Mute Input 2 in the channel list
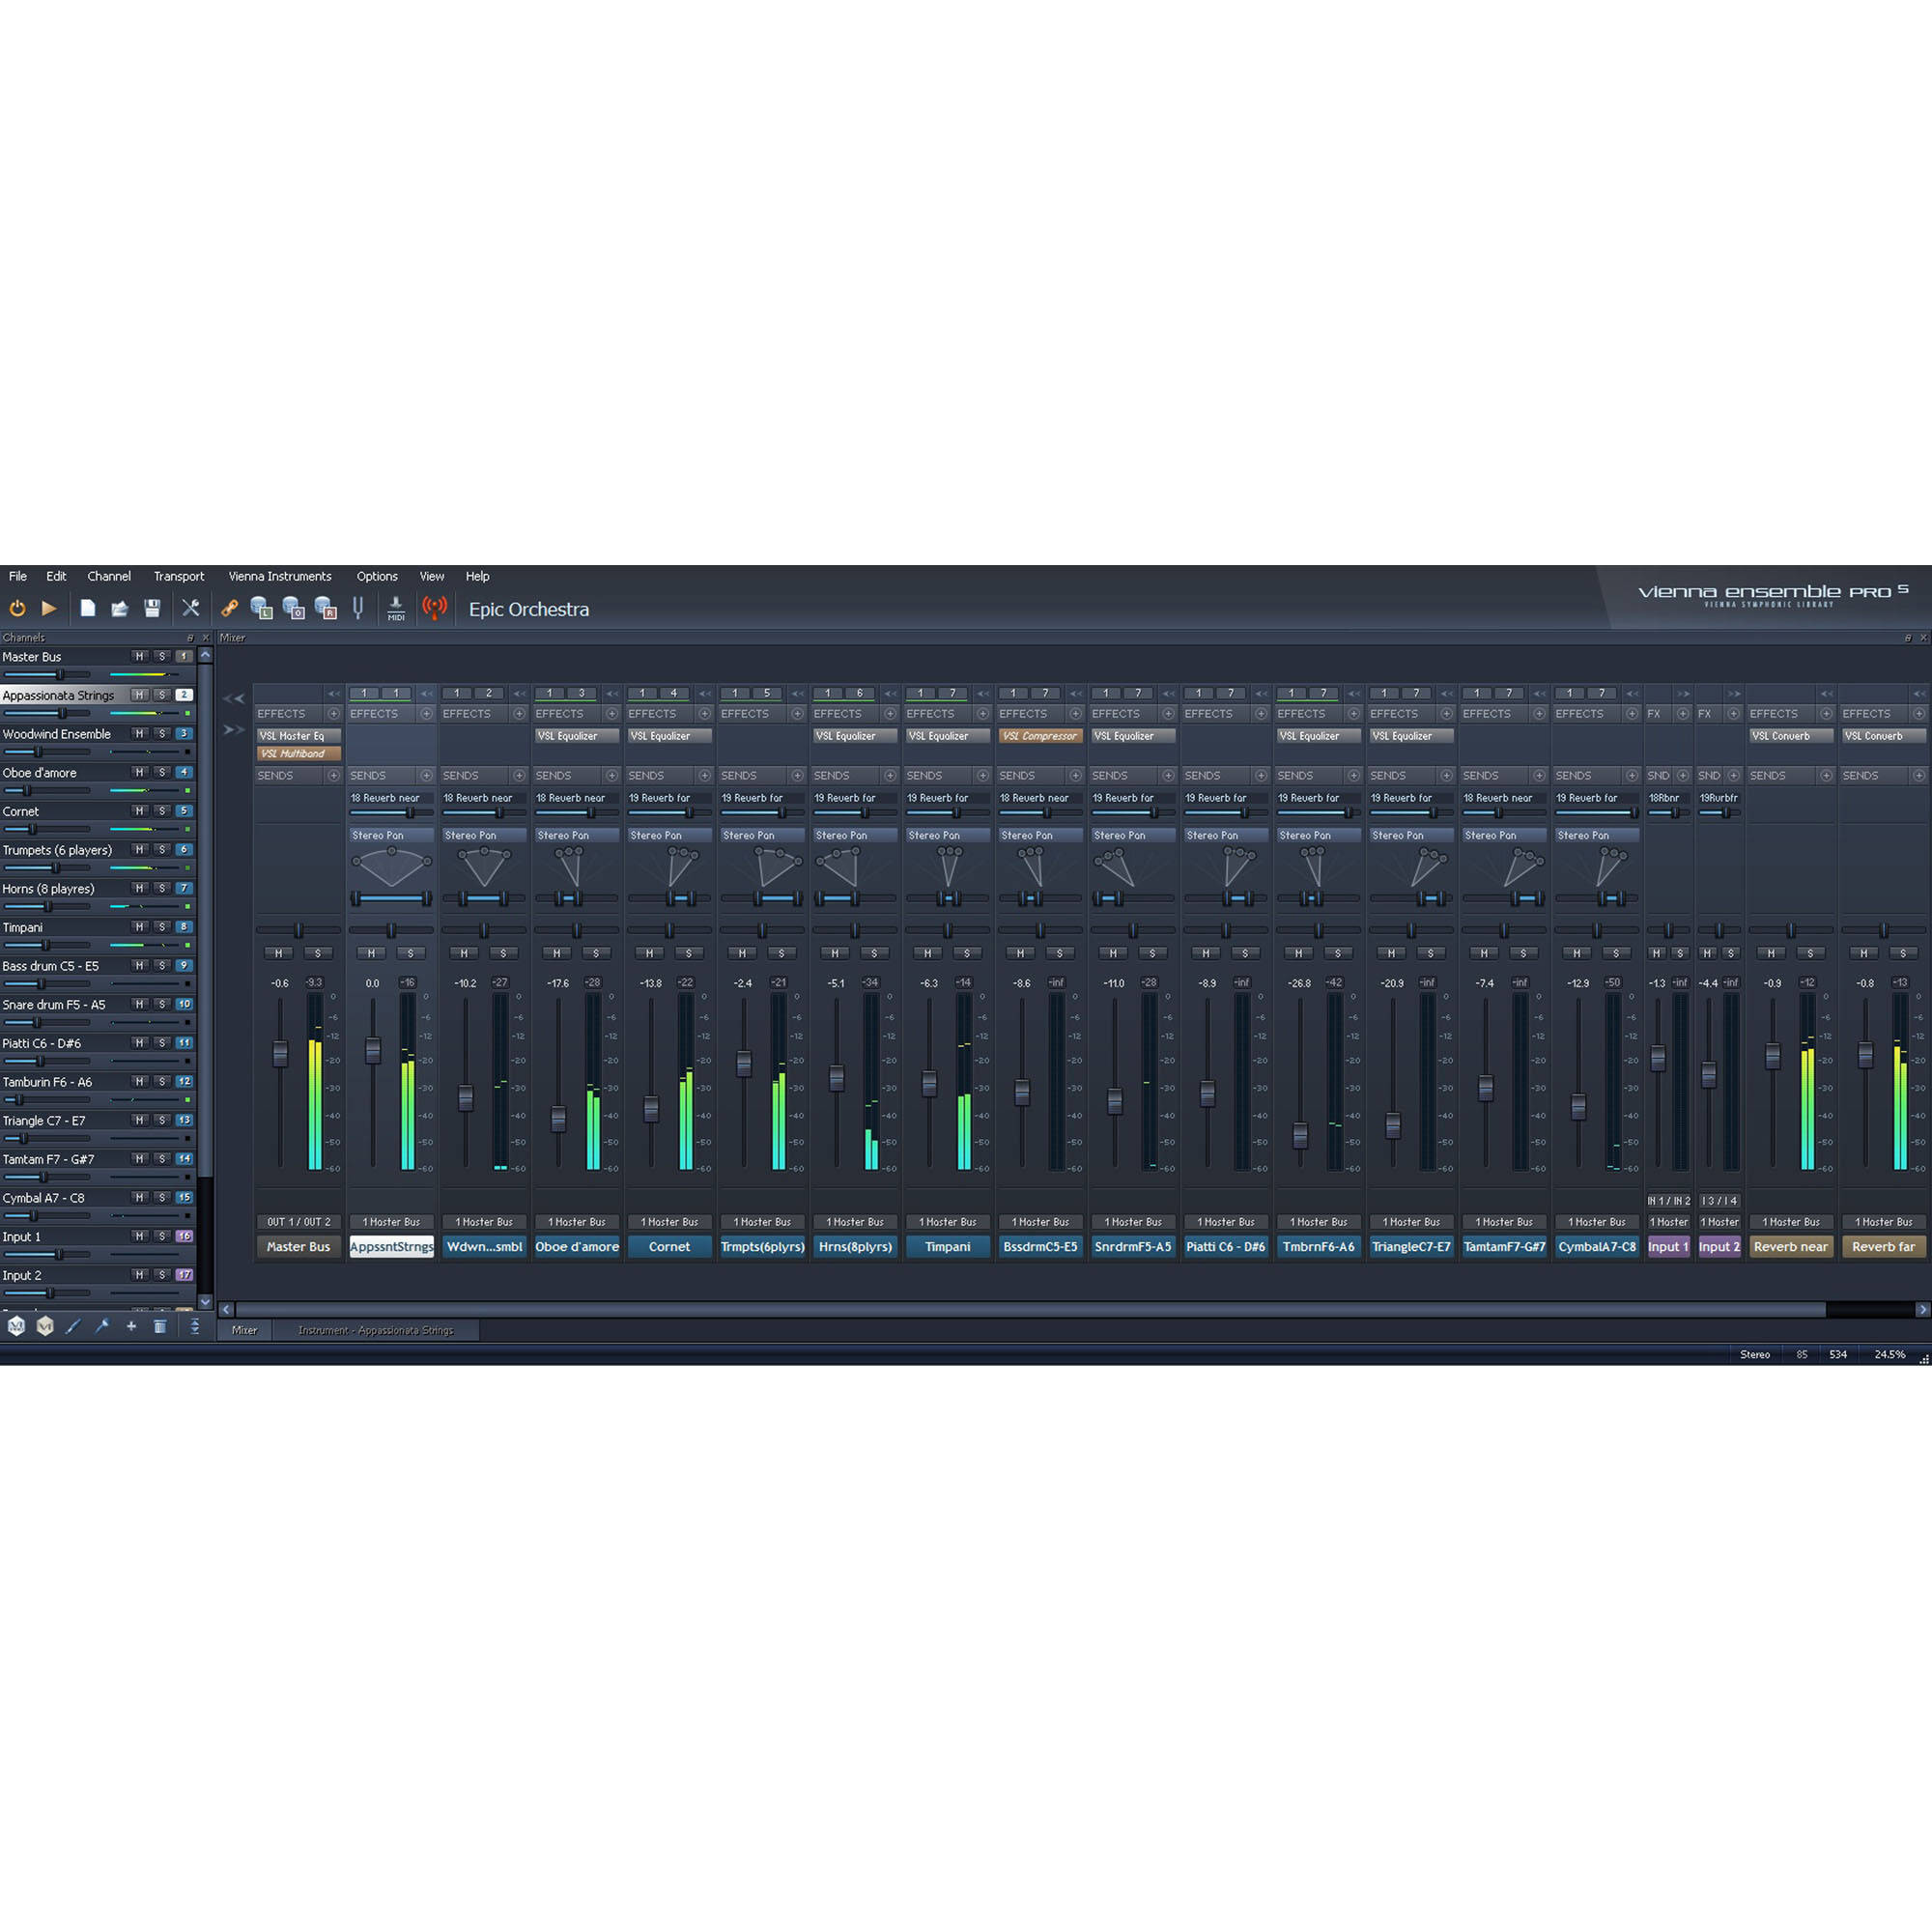 pyautogui.click(x=139, y=1275)
